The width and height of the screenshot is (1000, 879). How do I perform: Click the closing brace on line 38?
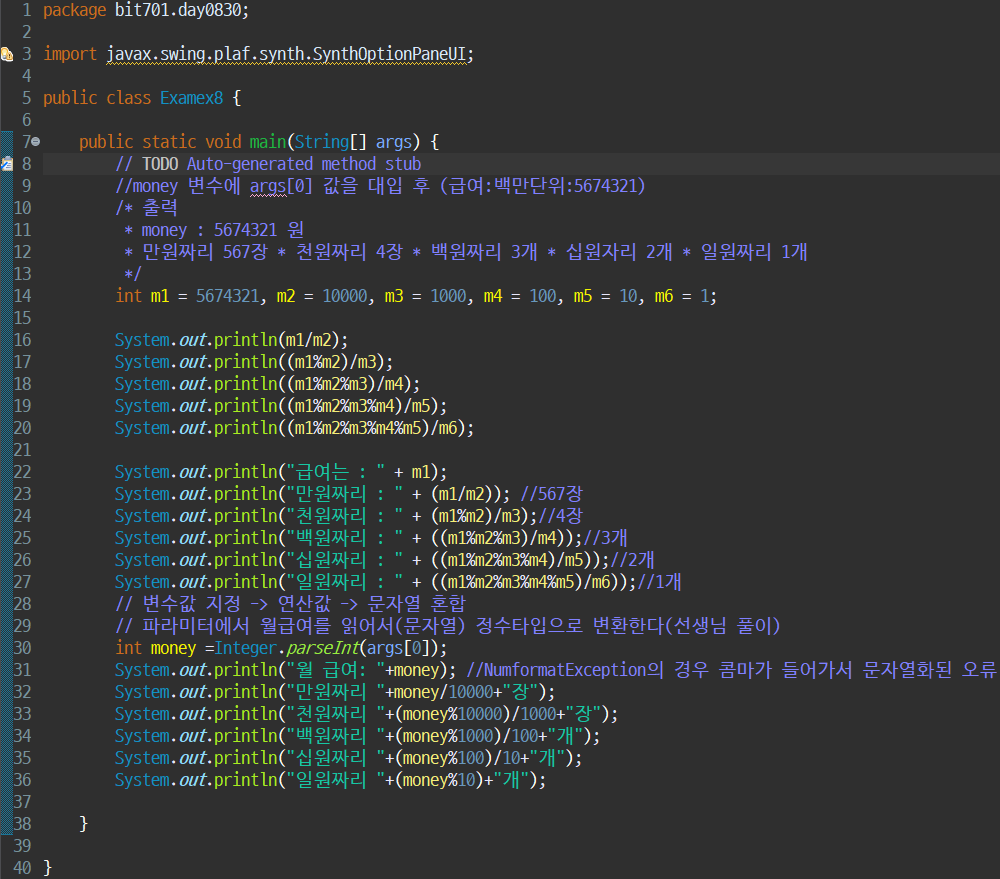pyautogui.click(x=84, y=824)
